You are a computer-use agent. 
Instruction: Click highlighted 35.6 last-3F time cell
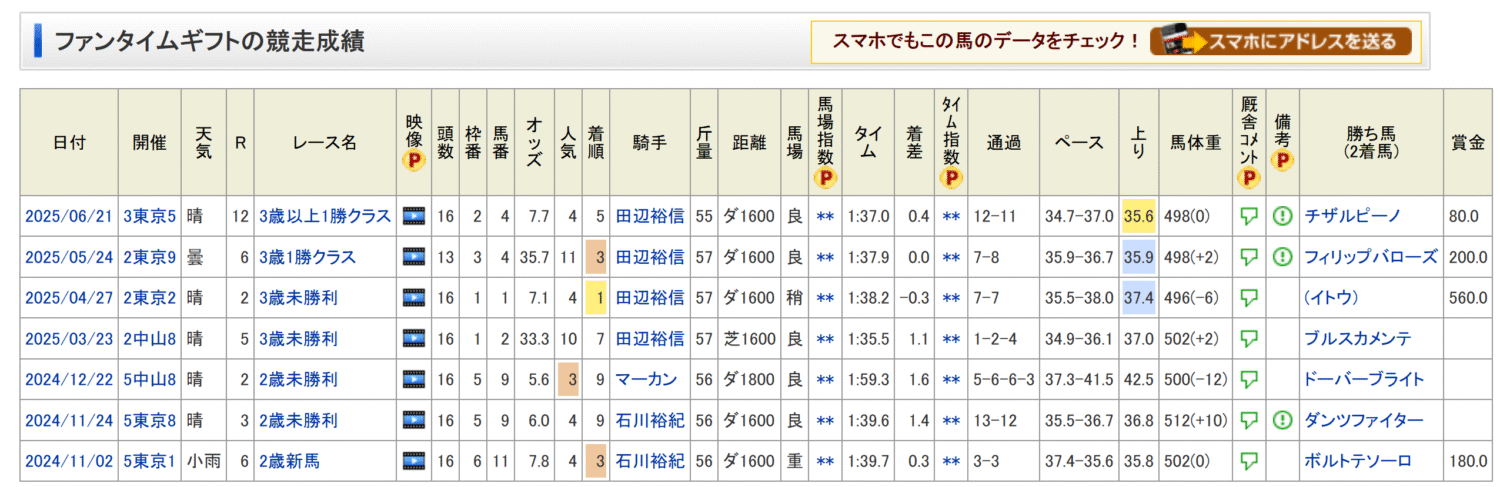point(1138,216)
